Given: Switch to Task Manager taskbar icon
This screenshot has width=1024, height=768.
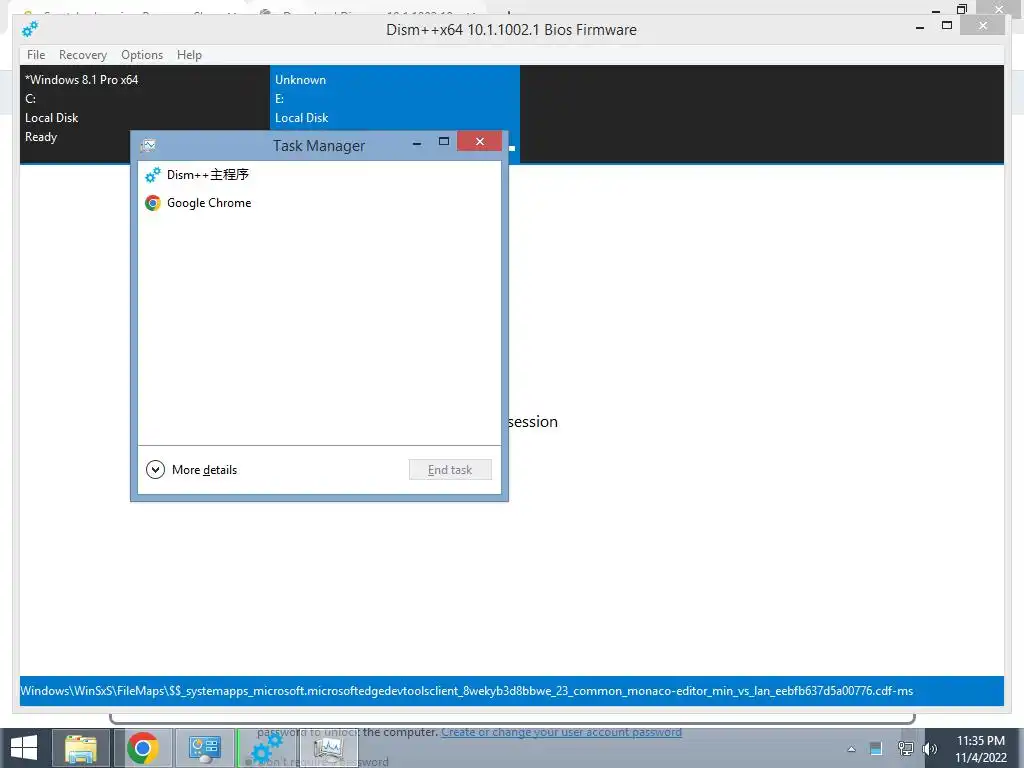Looking at the screenshot, I should 328,748.
